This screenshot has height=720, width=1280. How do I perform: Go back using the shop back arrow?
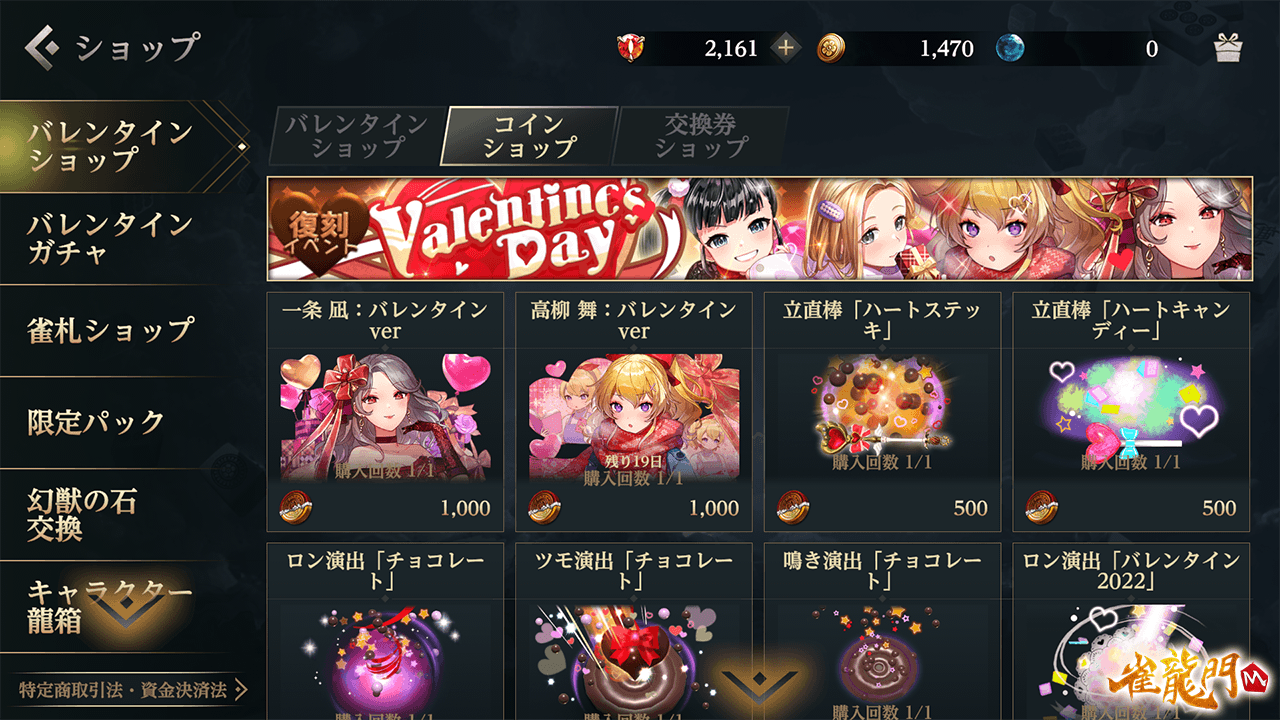point(43,46)
